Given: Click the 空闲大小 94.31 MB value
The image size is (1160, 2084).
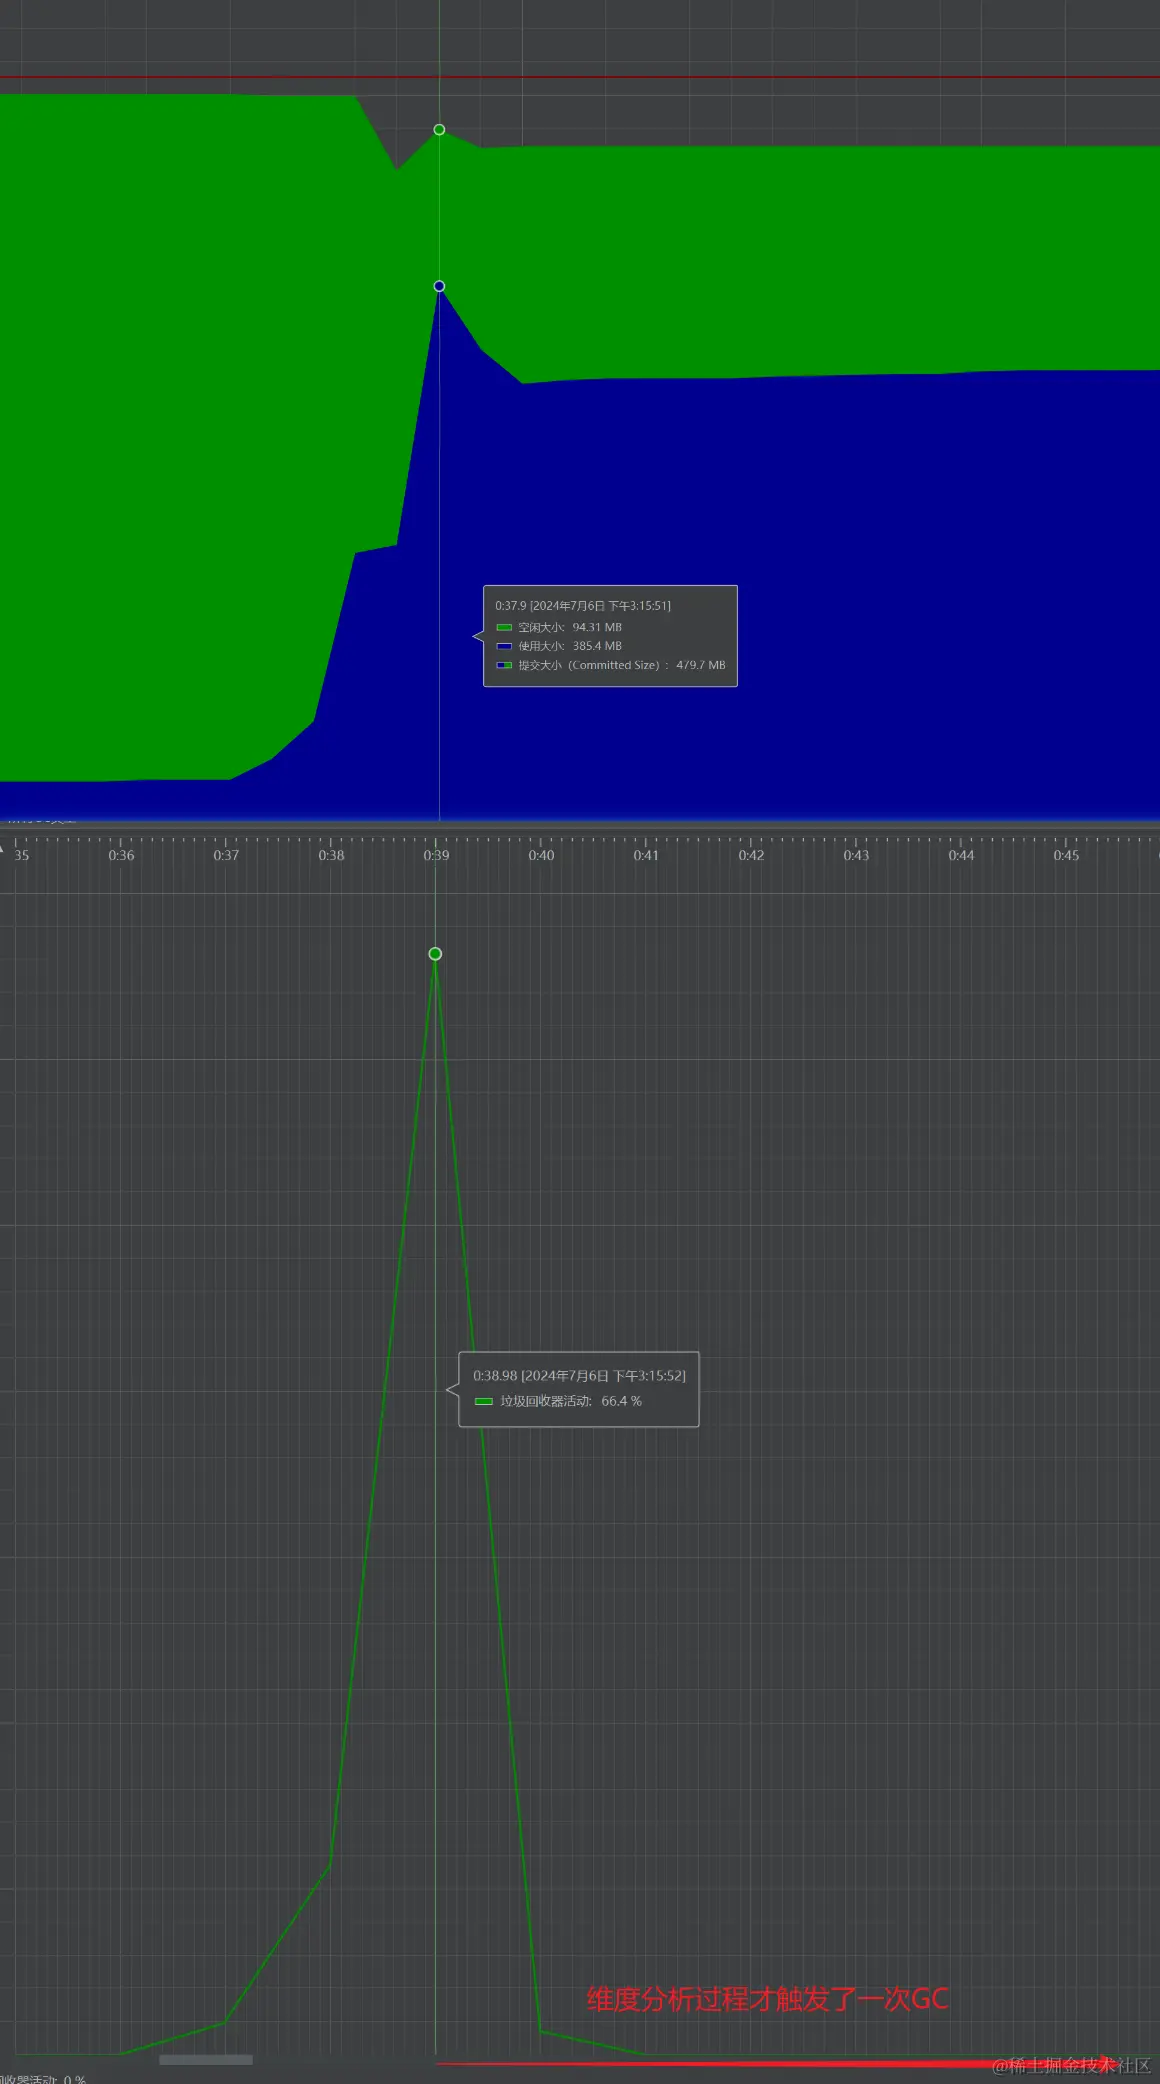Looking at the screenshot, I should [597, 627].
